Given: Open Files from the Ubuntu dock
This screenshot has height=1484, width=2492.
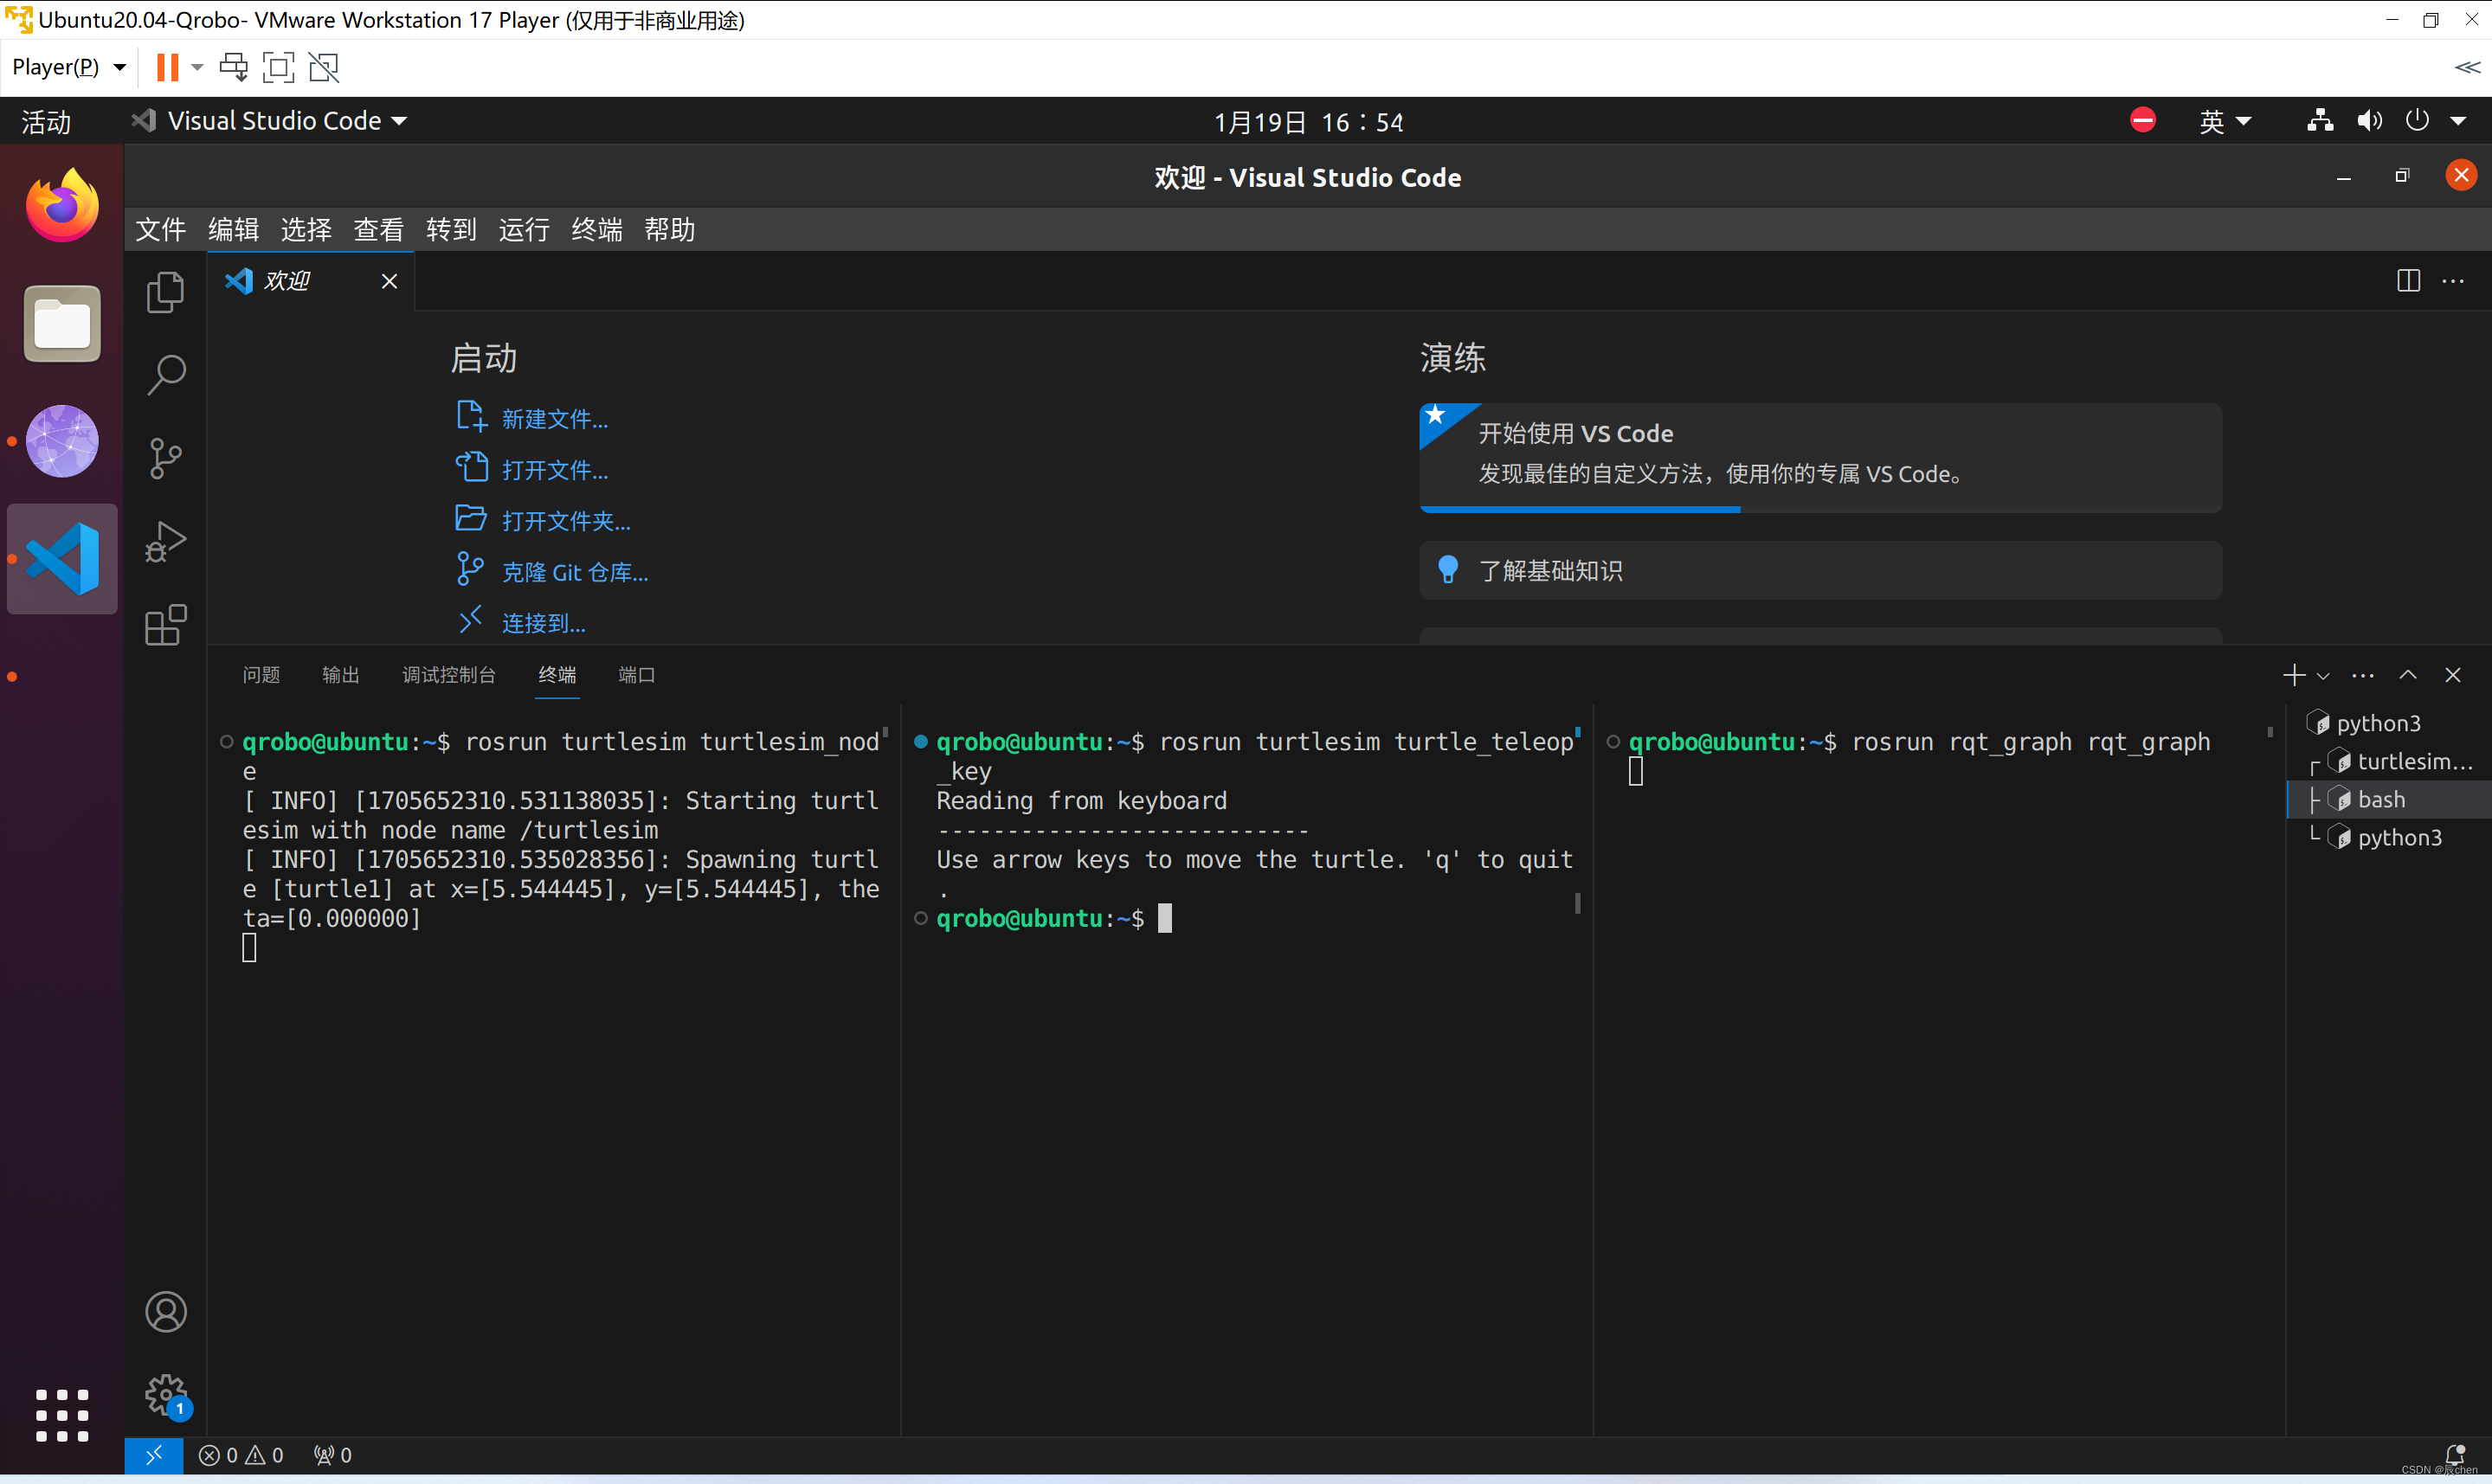Looking at the screenshot, I should [62, 323].
